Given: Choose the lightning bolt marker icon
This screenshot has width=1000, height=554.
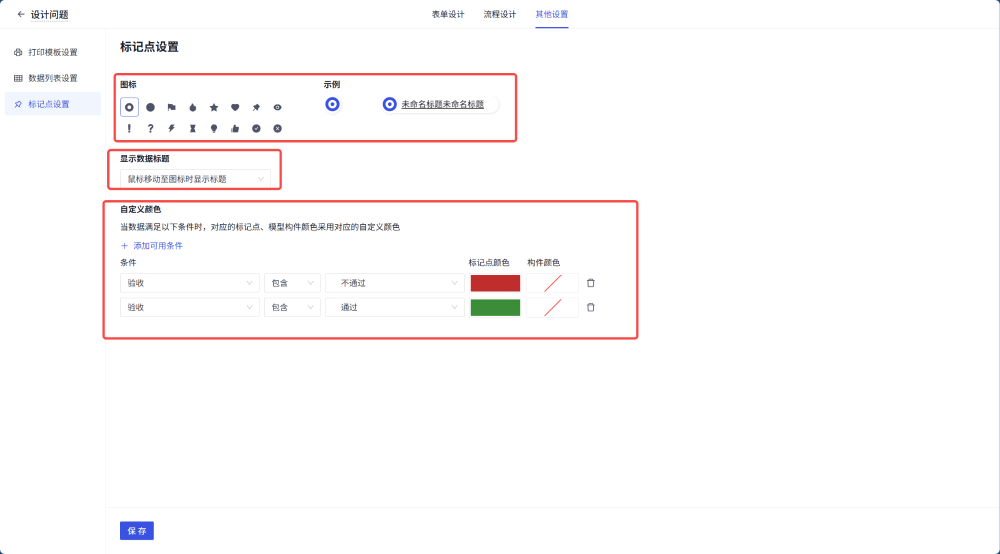Looking at the screenshot, I should click(x=171, y=128).
